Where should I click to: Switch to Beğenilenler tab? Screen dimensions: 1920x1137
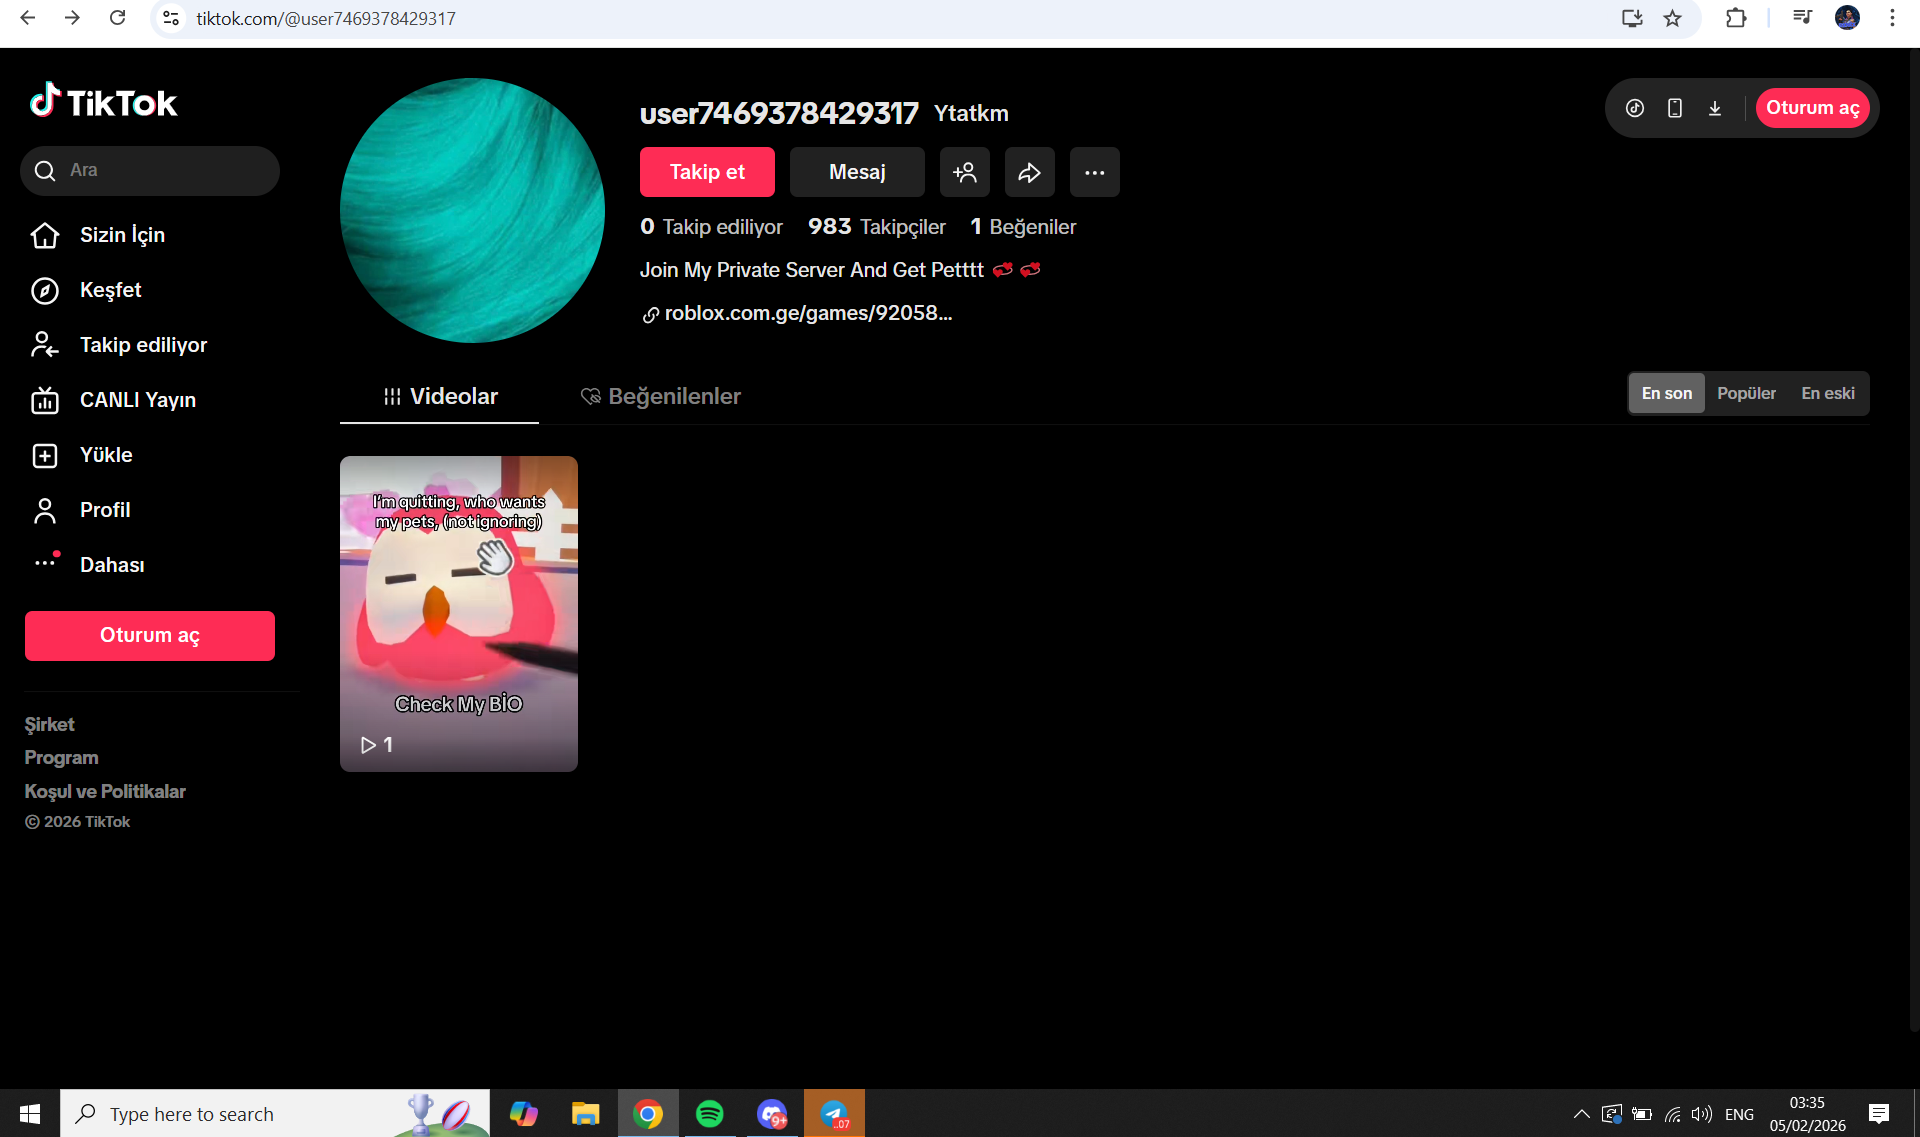(x=661, y=397)
